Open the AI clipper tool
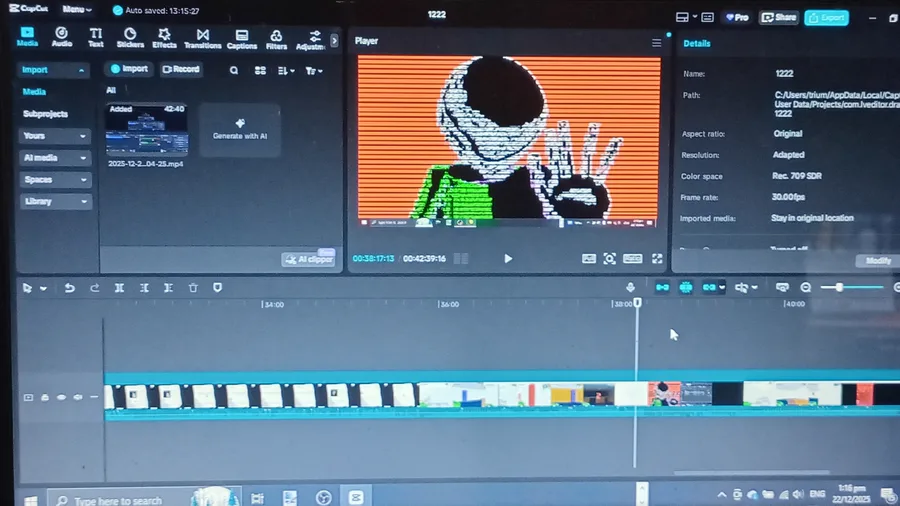Image resolution: width=900 pixels, height=506 pixels. (308, 259)
